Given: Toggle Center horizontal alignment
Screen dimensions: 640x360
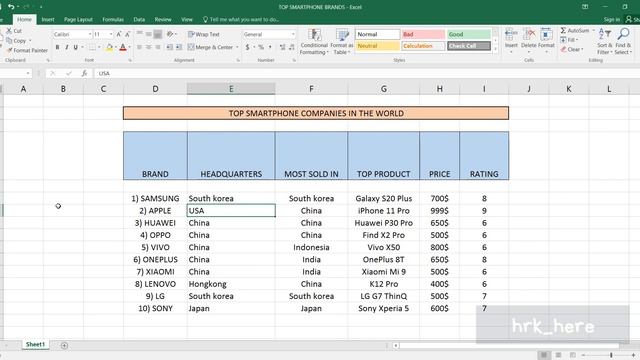Looking at the screenshot, I should tap(149, 47).
